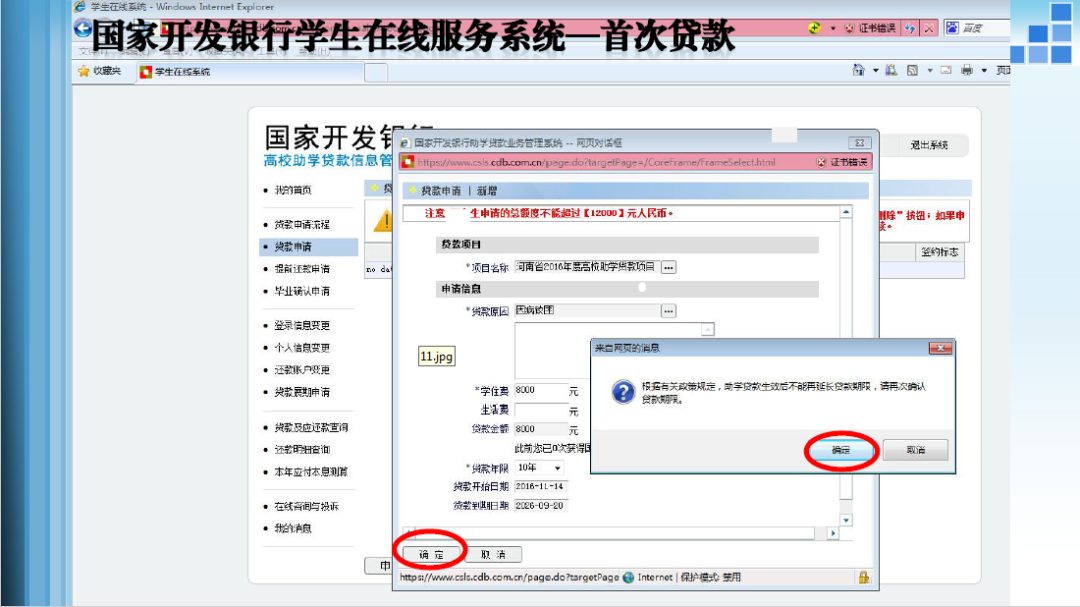This screenshot has height=607, width=1080.
Task: Expand the 贷款年限 10年 dropdown
Action: pos(557,469)
